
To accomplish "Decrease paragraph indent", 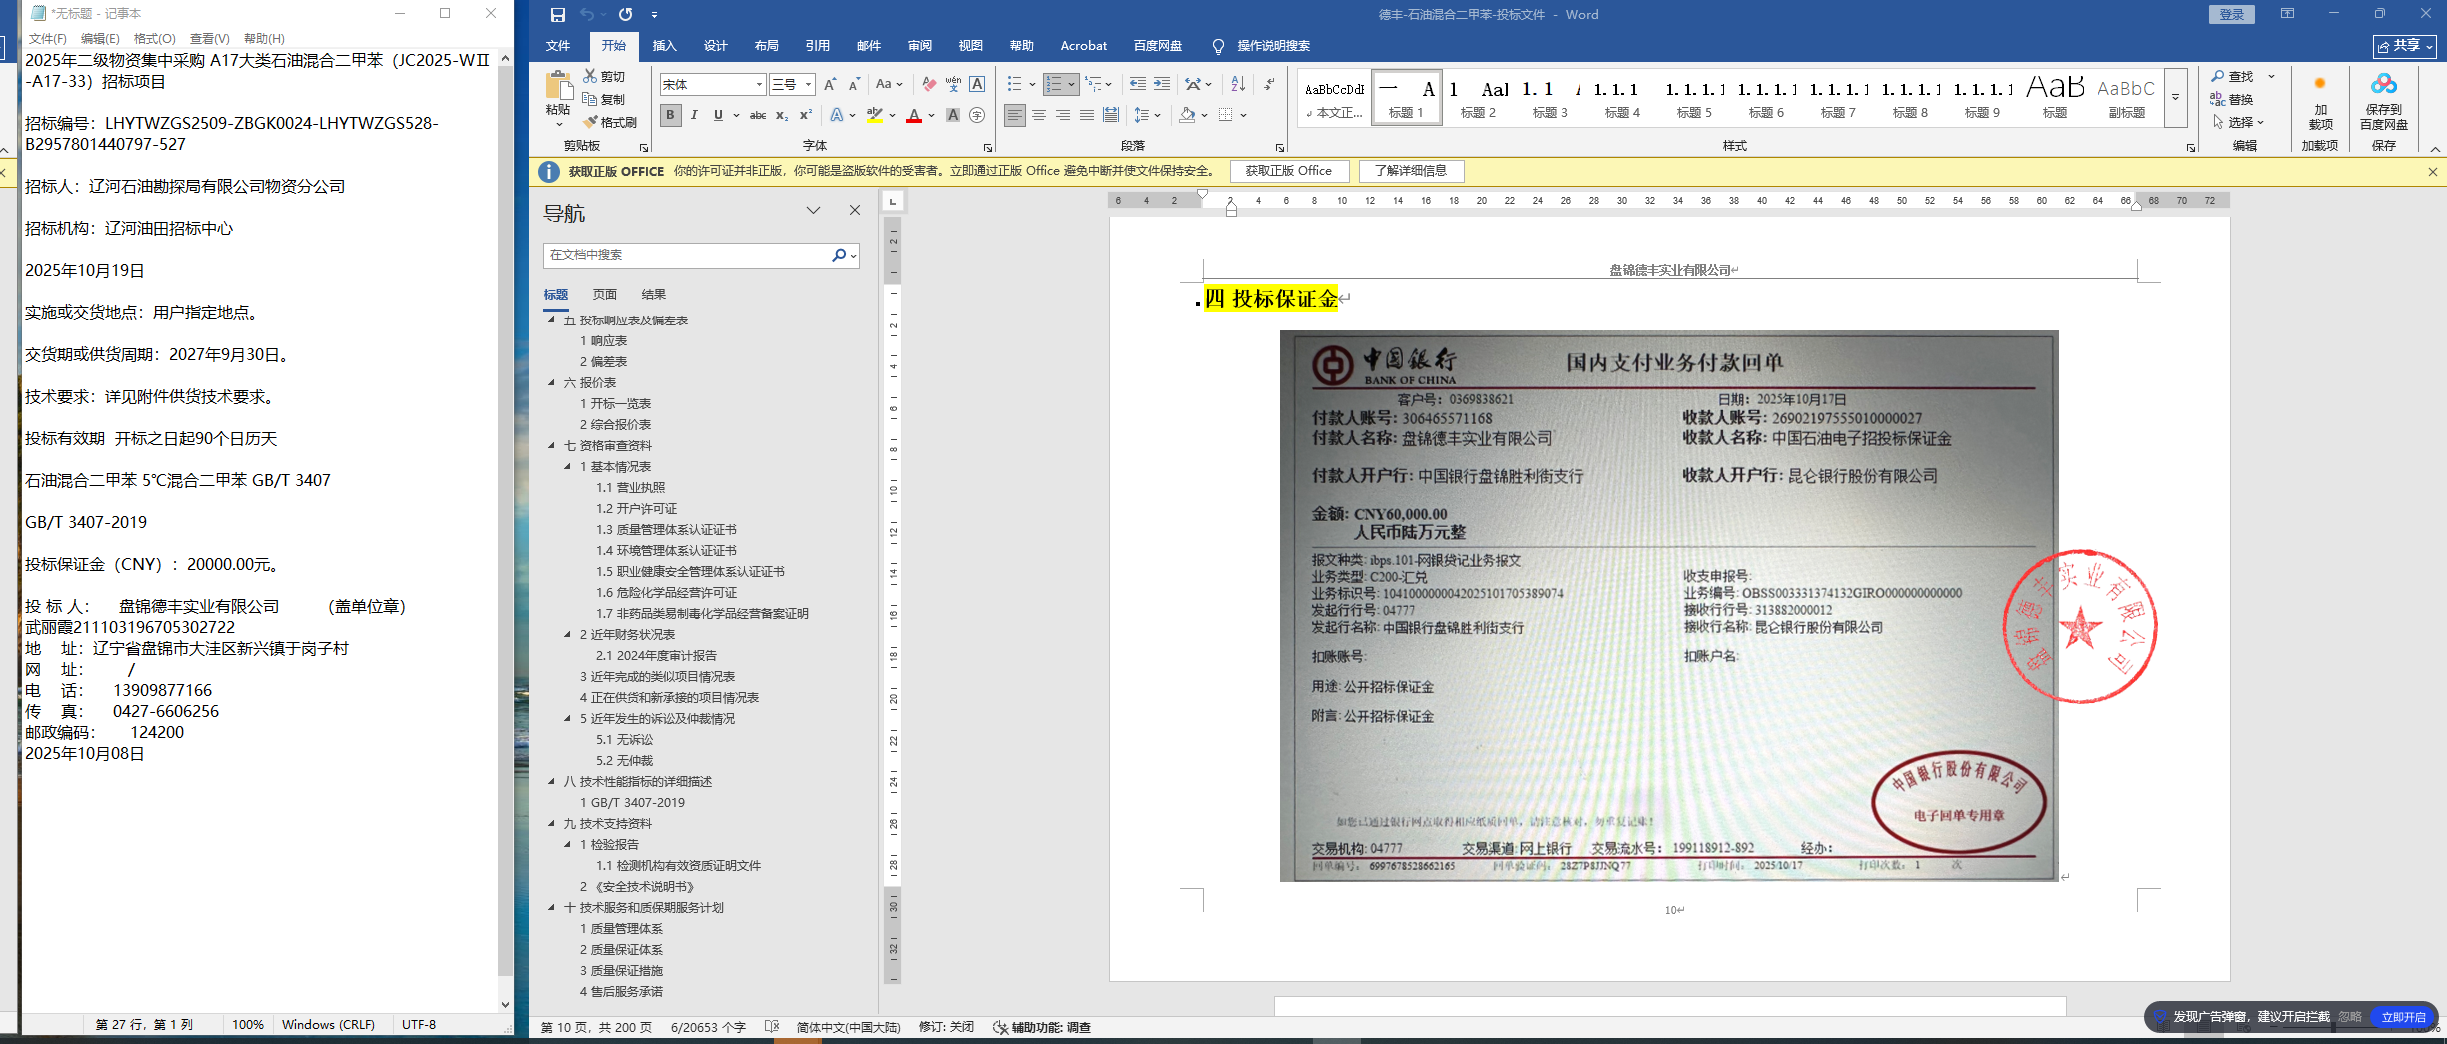I will [x=1137, y=85].
